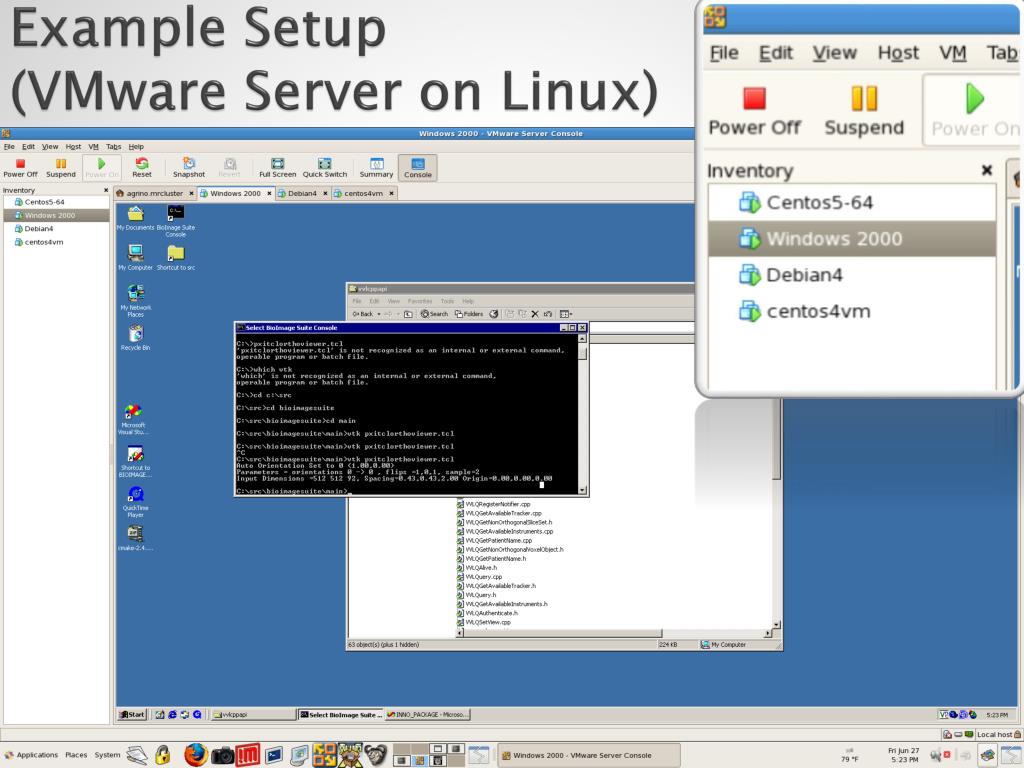Open the My Documents desktop icon
The image size is (1024, 768).
point(135,218)
